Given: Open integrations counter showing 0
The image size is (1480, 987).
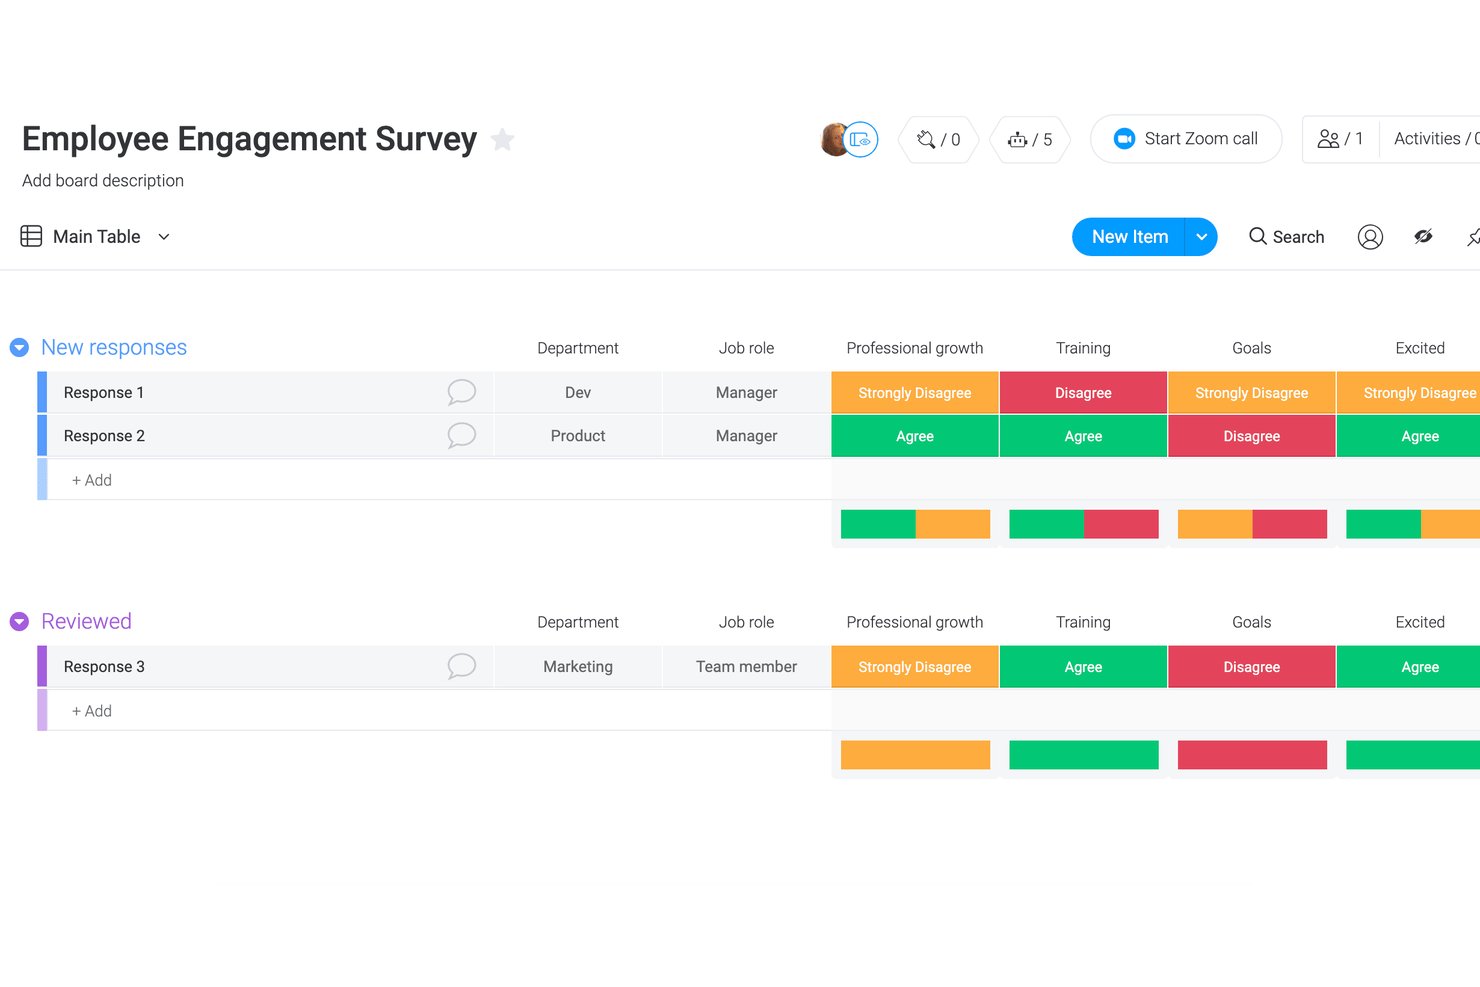Looking at the screenshot, I should point(938,139).
